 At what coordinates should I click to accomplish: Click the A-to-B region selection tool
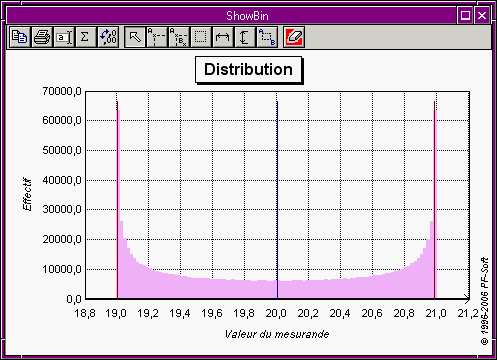coord(267,37)
